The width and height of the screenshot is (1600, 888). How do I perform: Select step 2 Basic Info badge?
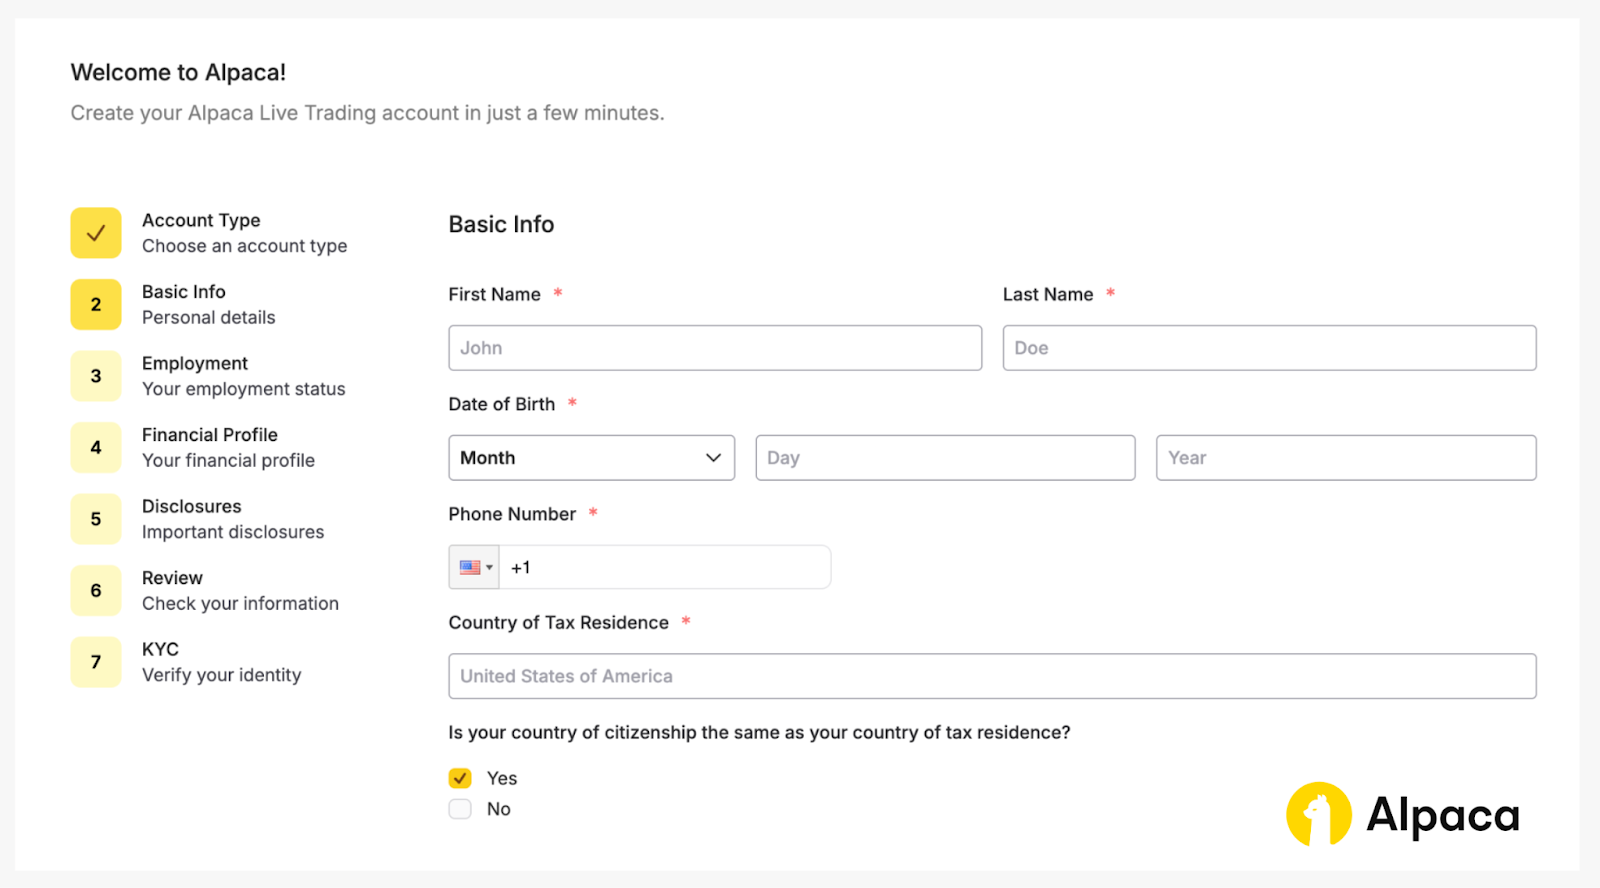96,305
